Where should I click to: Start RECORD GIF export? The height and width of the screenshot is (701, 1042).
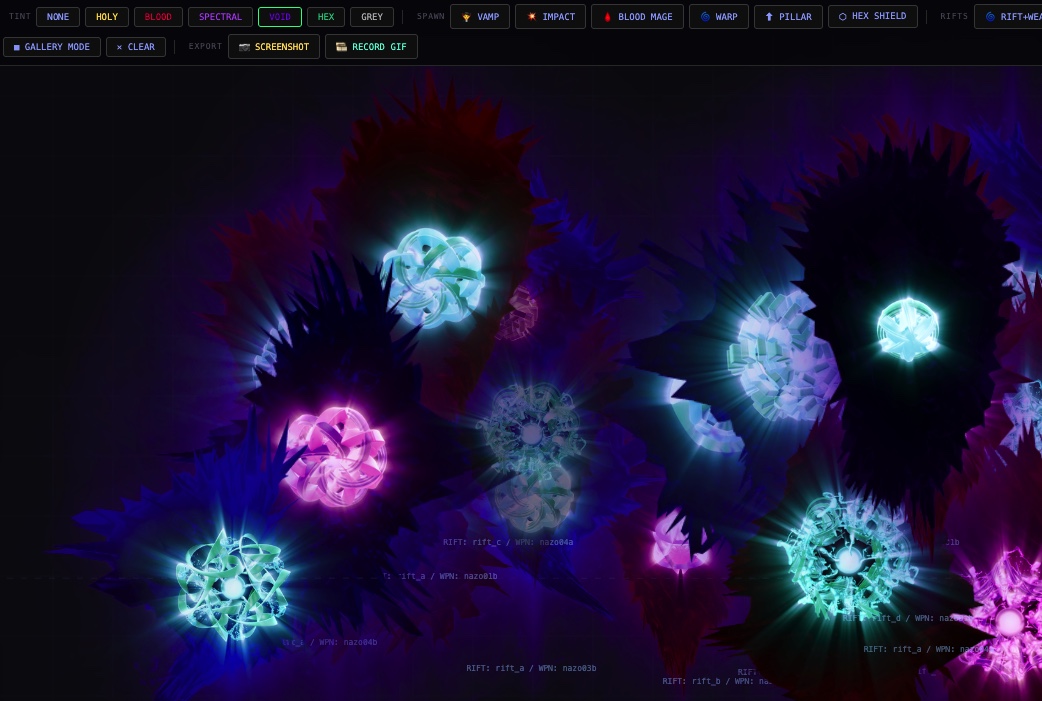tap(371, 47)
